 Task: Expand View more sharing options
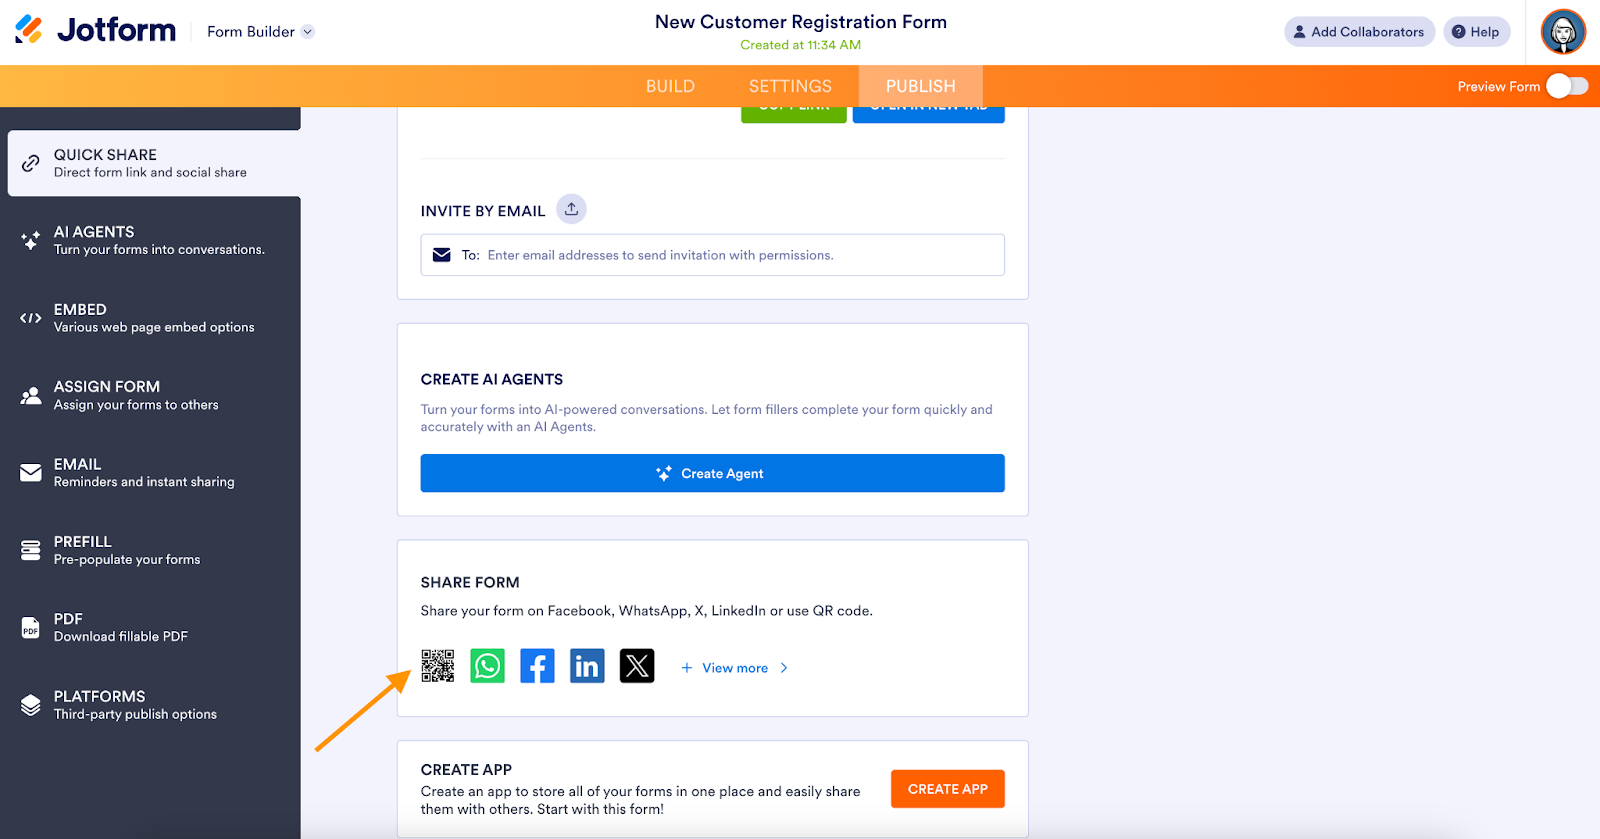735,668
